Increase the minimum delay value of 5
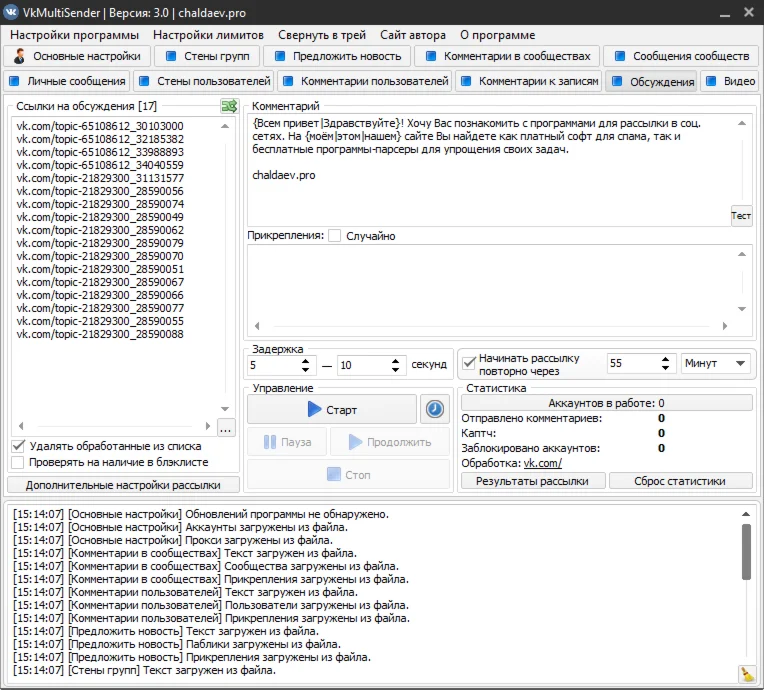Image resolution: width=764 pixels, height=690 pixels. [x=307, y=360]
